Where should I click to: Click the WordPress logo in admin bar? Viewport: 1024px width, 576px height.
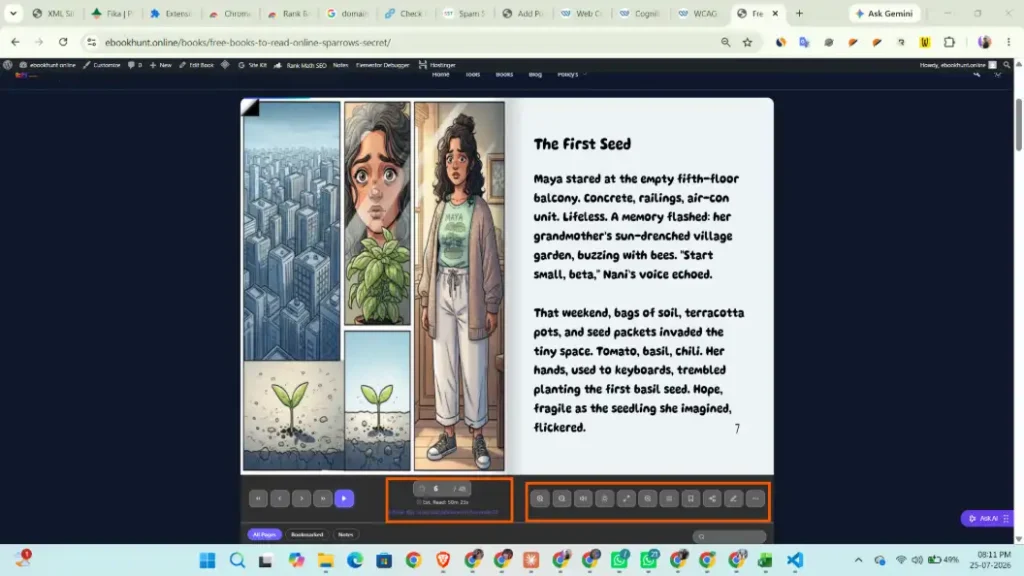(x=8, y=65)
